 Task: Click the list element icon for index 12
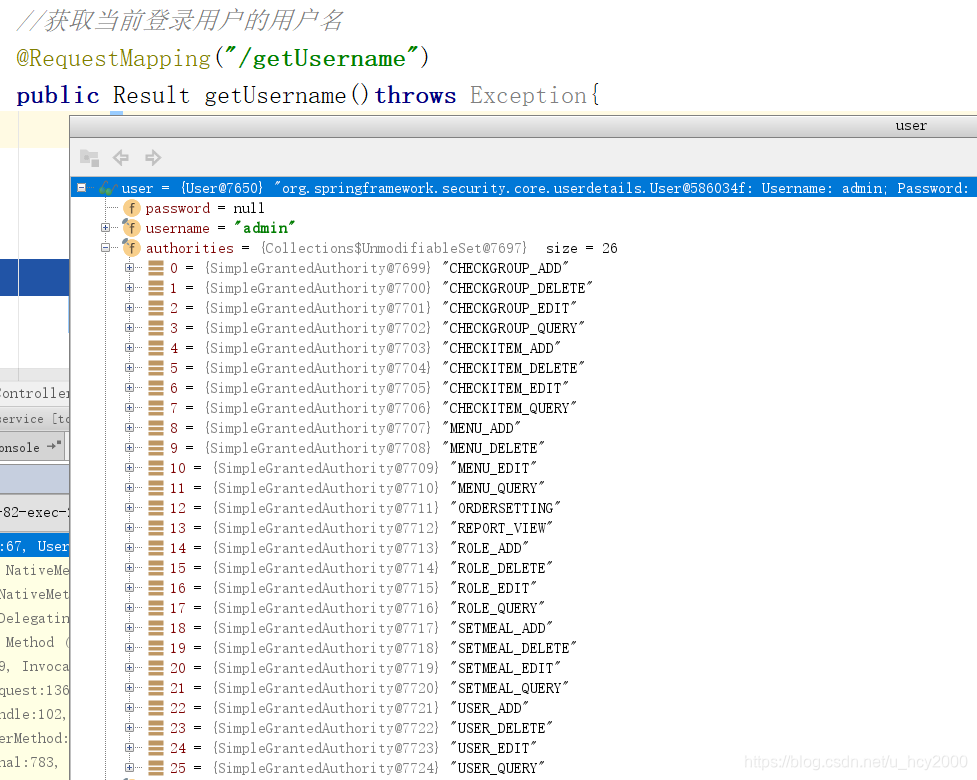coord(156,508)
